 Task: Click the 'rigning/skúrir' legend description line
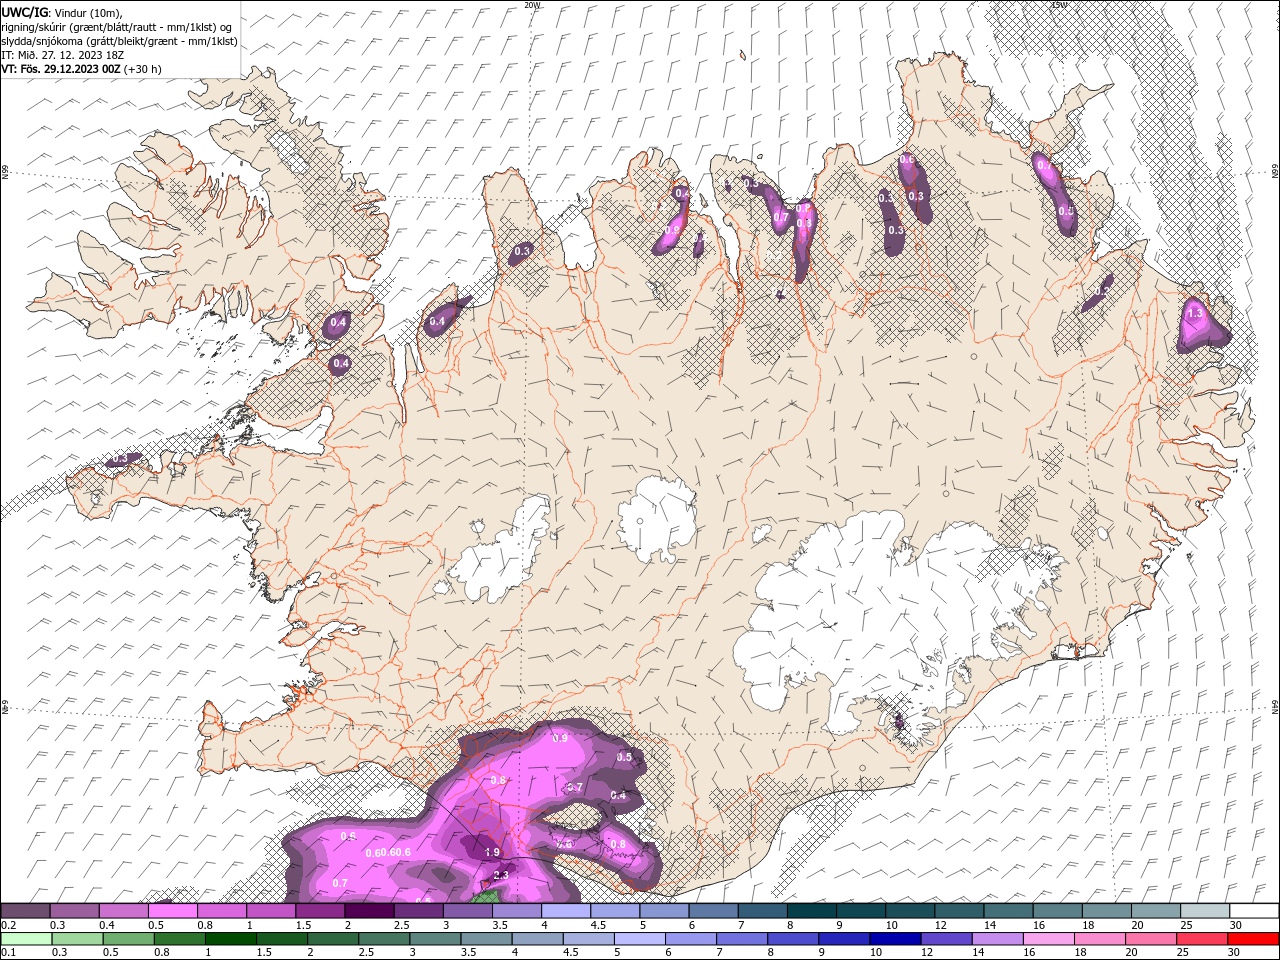117,26
